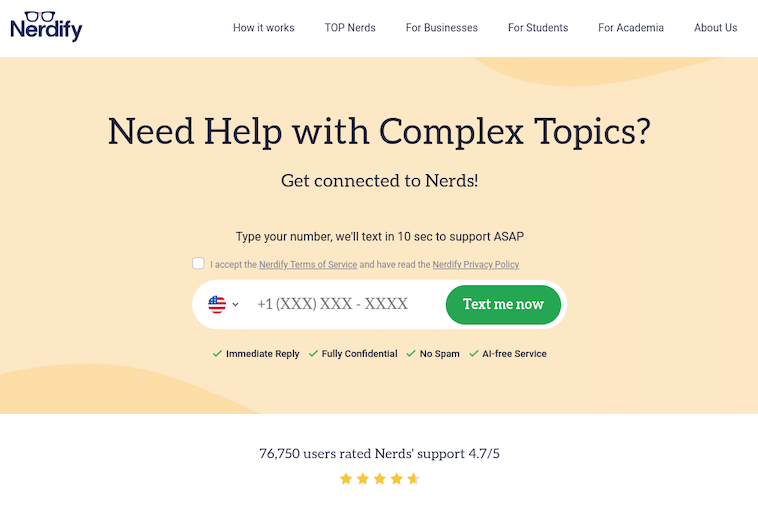Screen dimensions: 758x510
Task: Open the For Academia page
Action: point(631,28)
